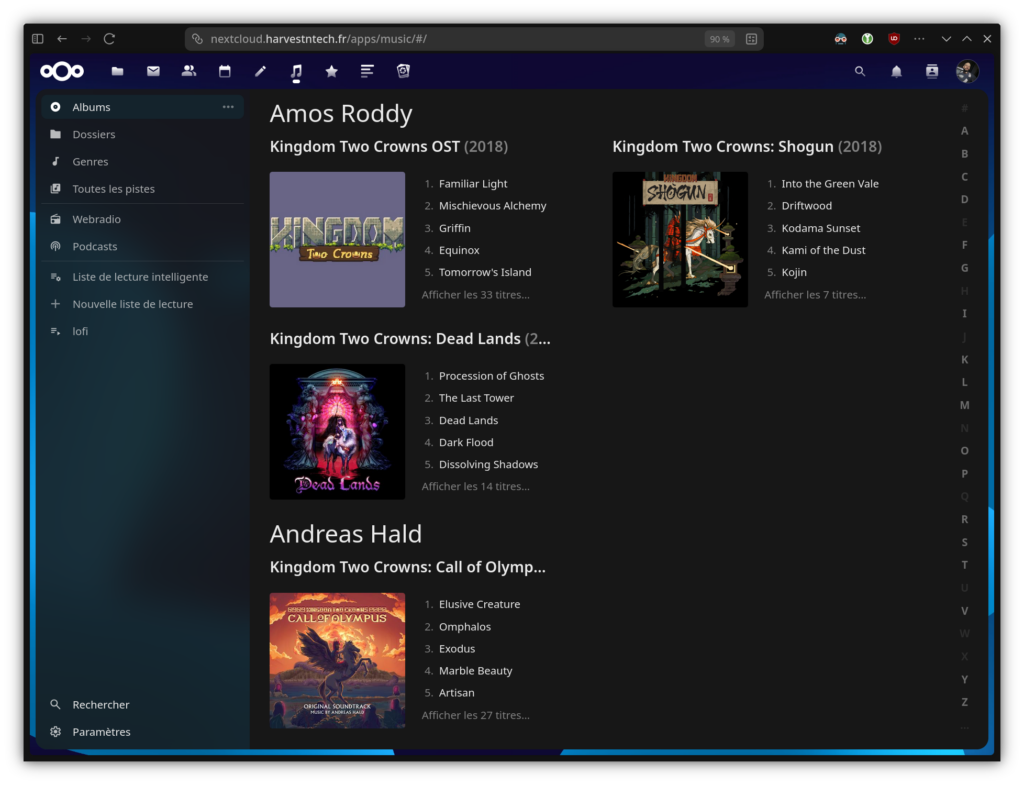Open Nextcloud notifications bell
The image size is (1024, 785).
[x=896, y=71]
